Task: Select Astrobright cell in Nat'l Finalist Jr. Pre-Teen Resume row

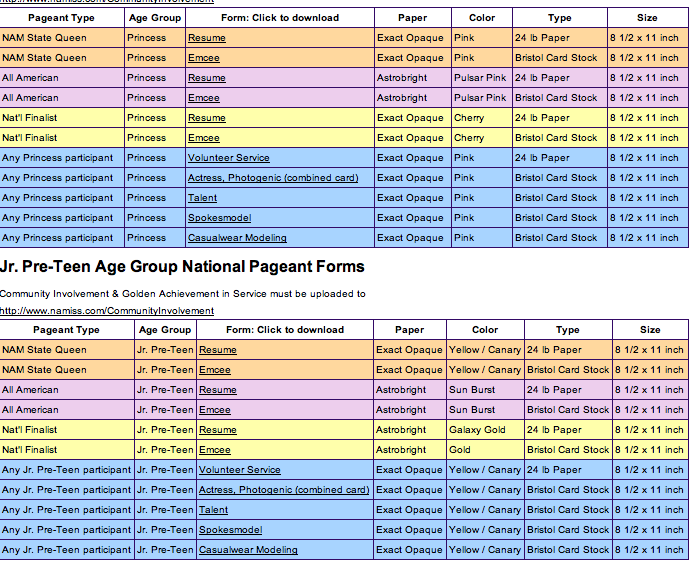Action: tap(409, 430)
